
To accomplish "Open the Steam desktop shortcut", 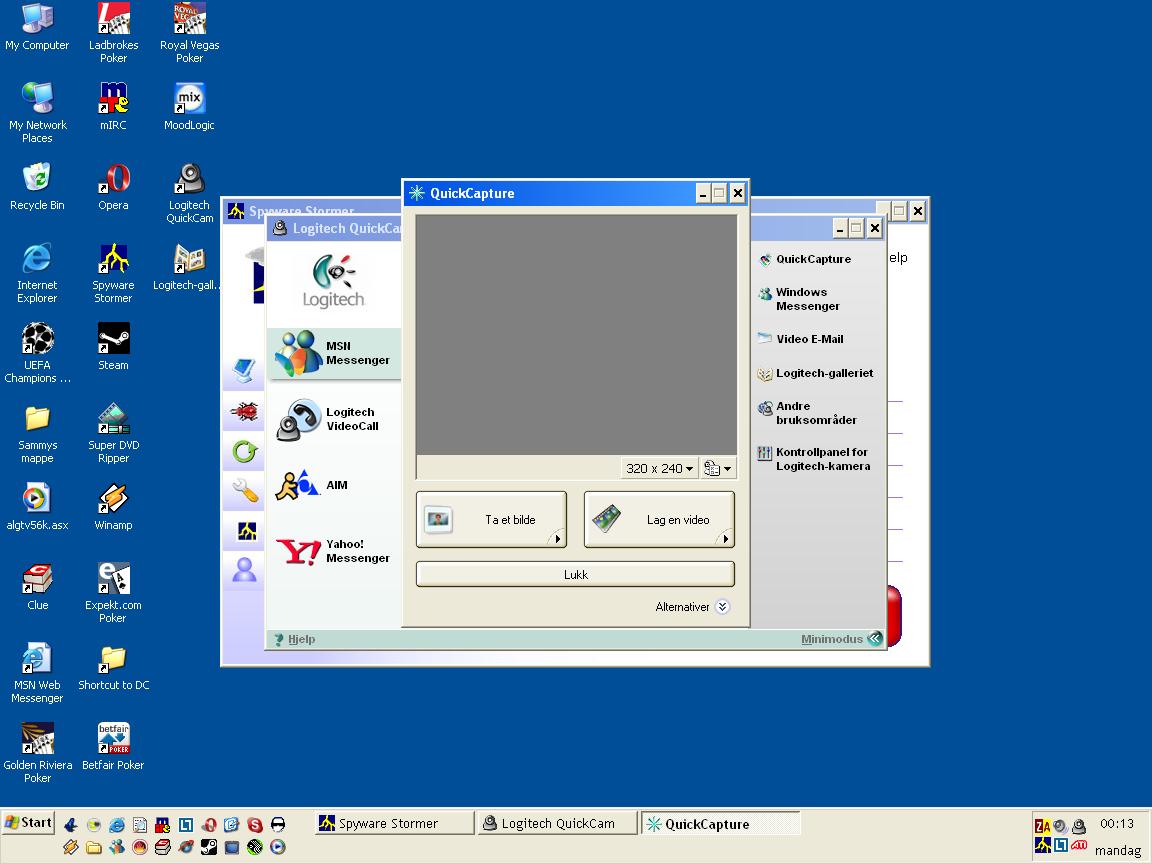I will (x=113, y=340).
